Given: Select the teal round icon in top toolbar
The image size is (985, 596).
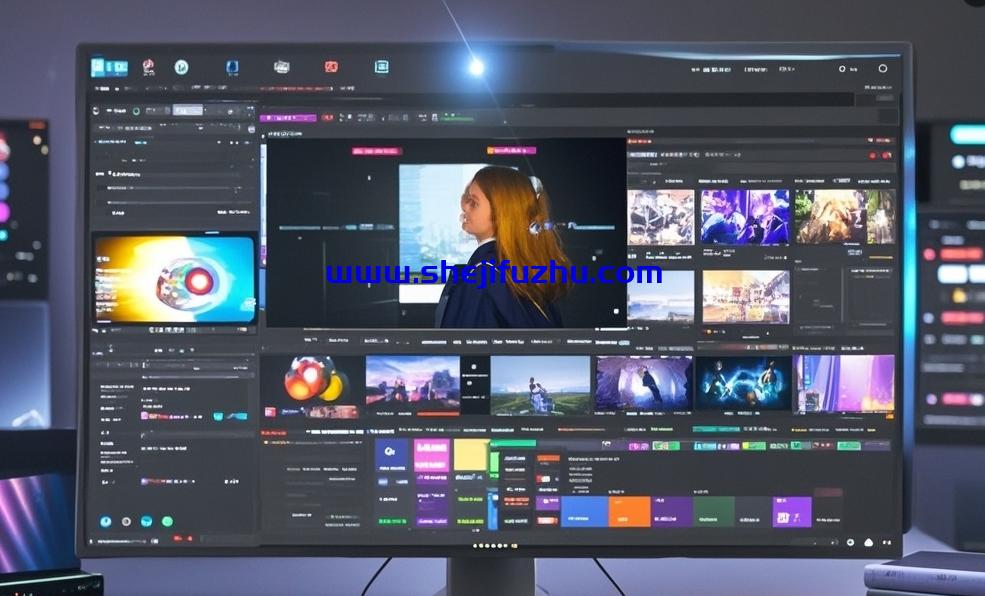Looking at the screenshot, I should (x=181, y=67).
